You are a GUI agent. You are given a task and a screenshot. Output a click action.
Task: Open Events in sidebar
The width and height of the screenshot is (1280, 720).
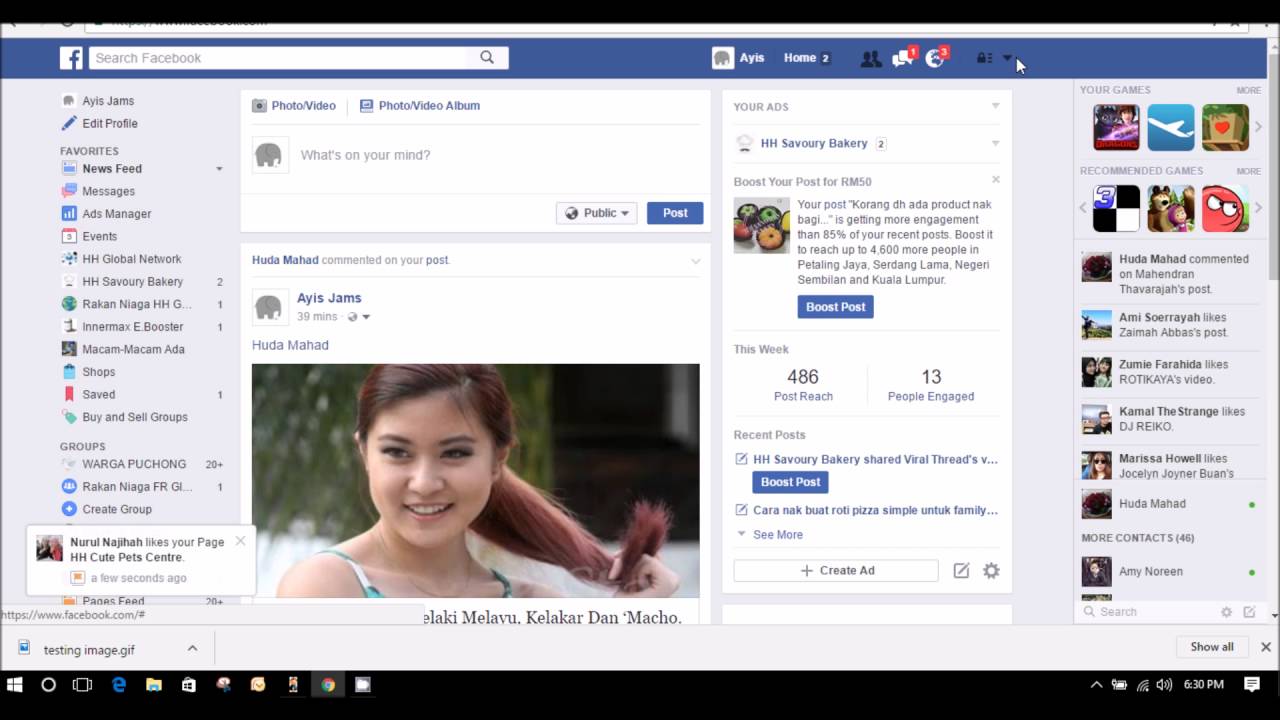100,236
